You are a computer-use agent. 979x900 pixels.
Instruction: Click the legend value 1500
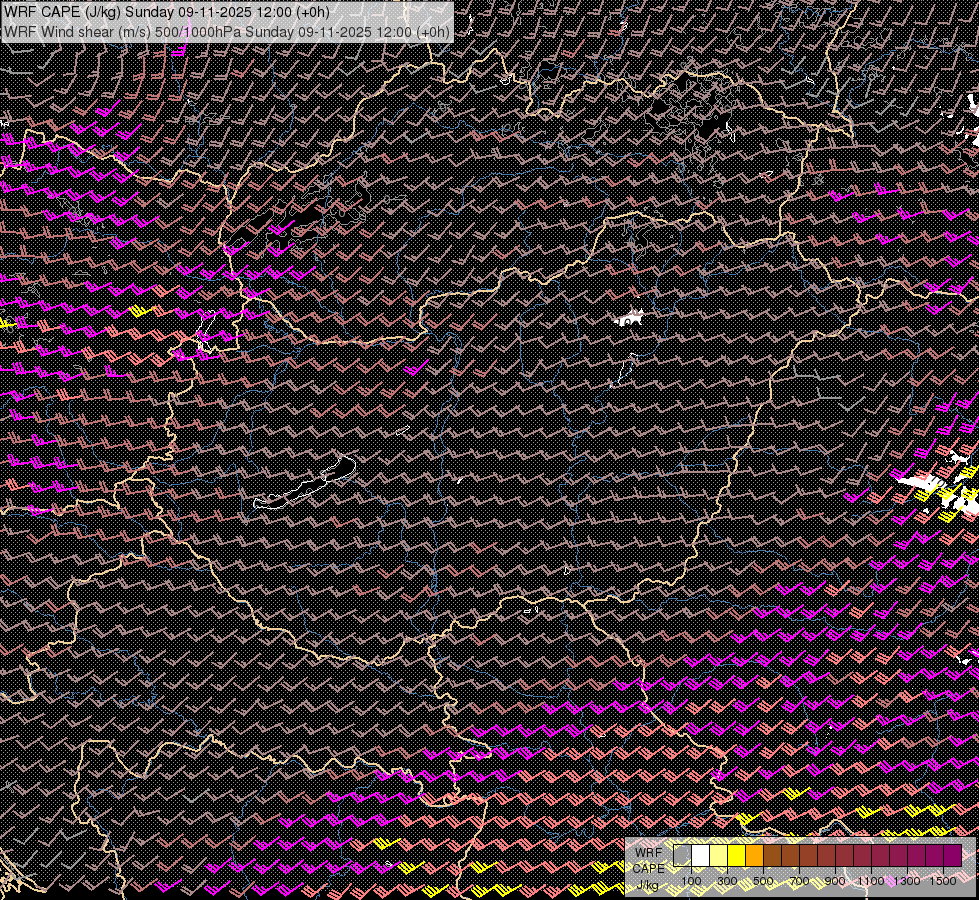[943, 881]
